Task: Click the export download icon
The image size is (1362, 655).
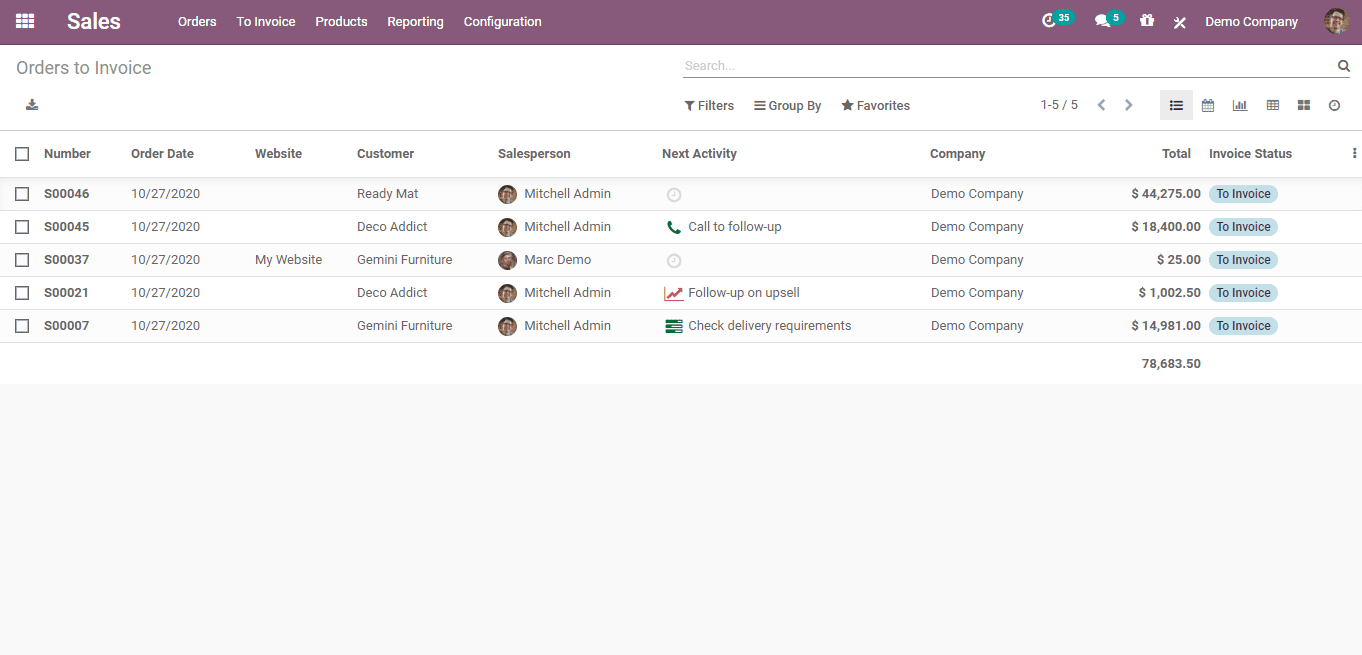Action: coord(32,105)
